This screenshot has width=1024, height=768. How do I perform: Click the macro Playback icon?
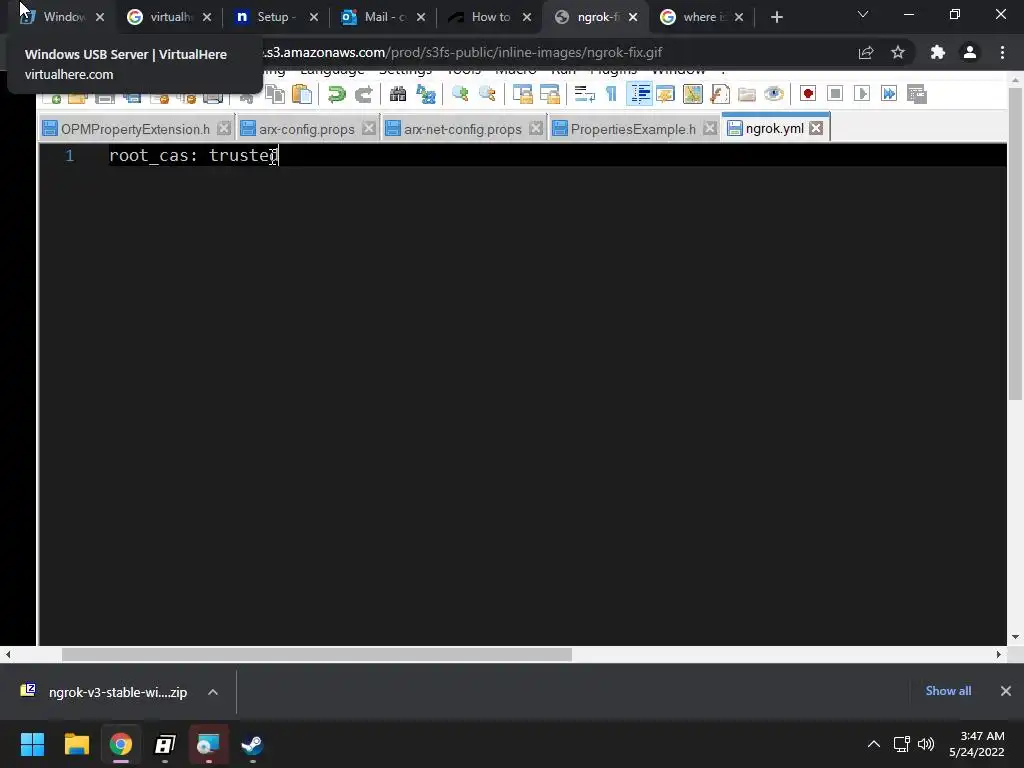tap(862, 94)
